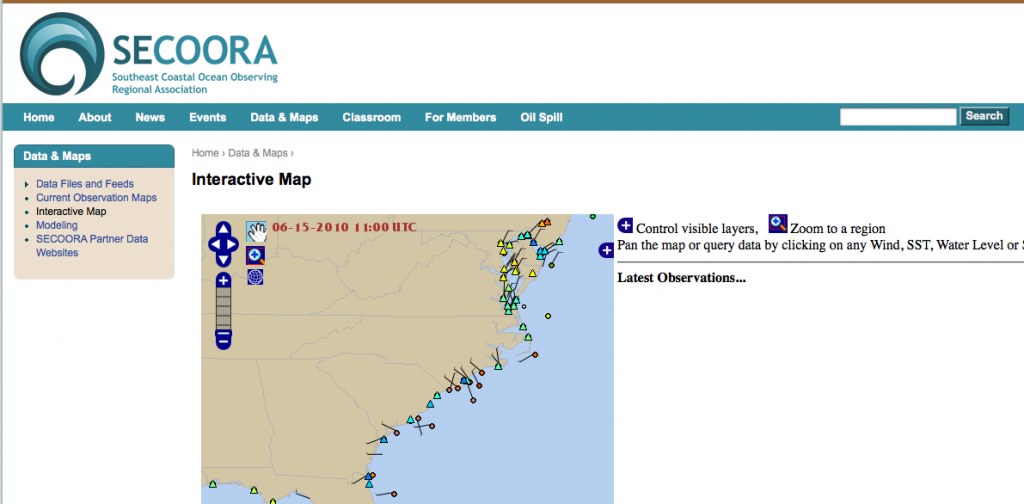Click the SECOORA swirl logo
The height and width of the screenshot is (504, 1024).
[x=62, y=54]
